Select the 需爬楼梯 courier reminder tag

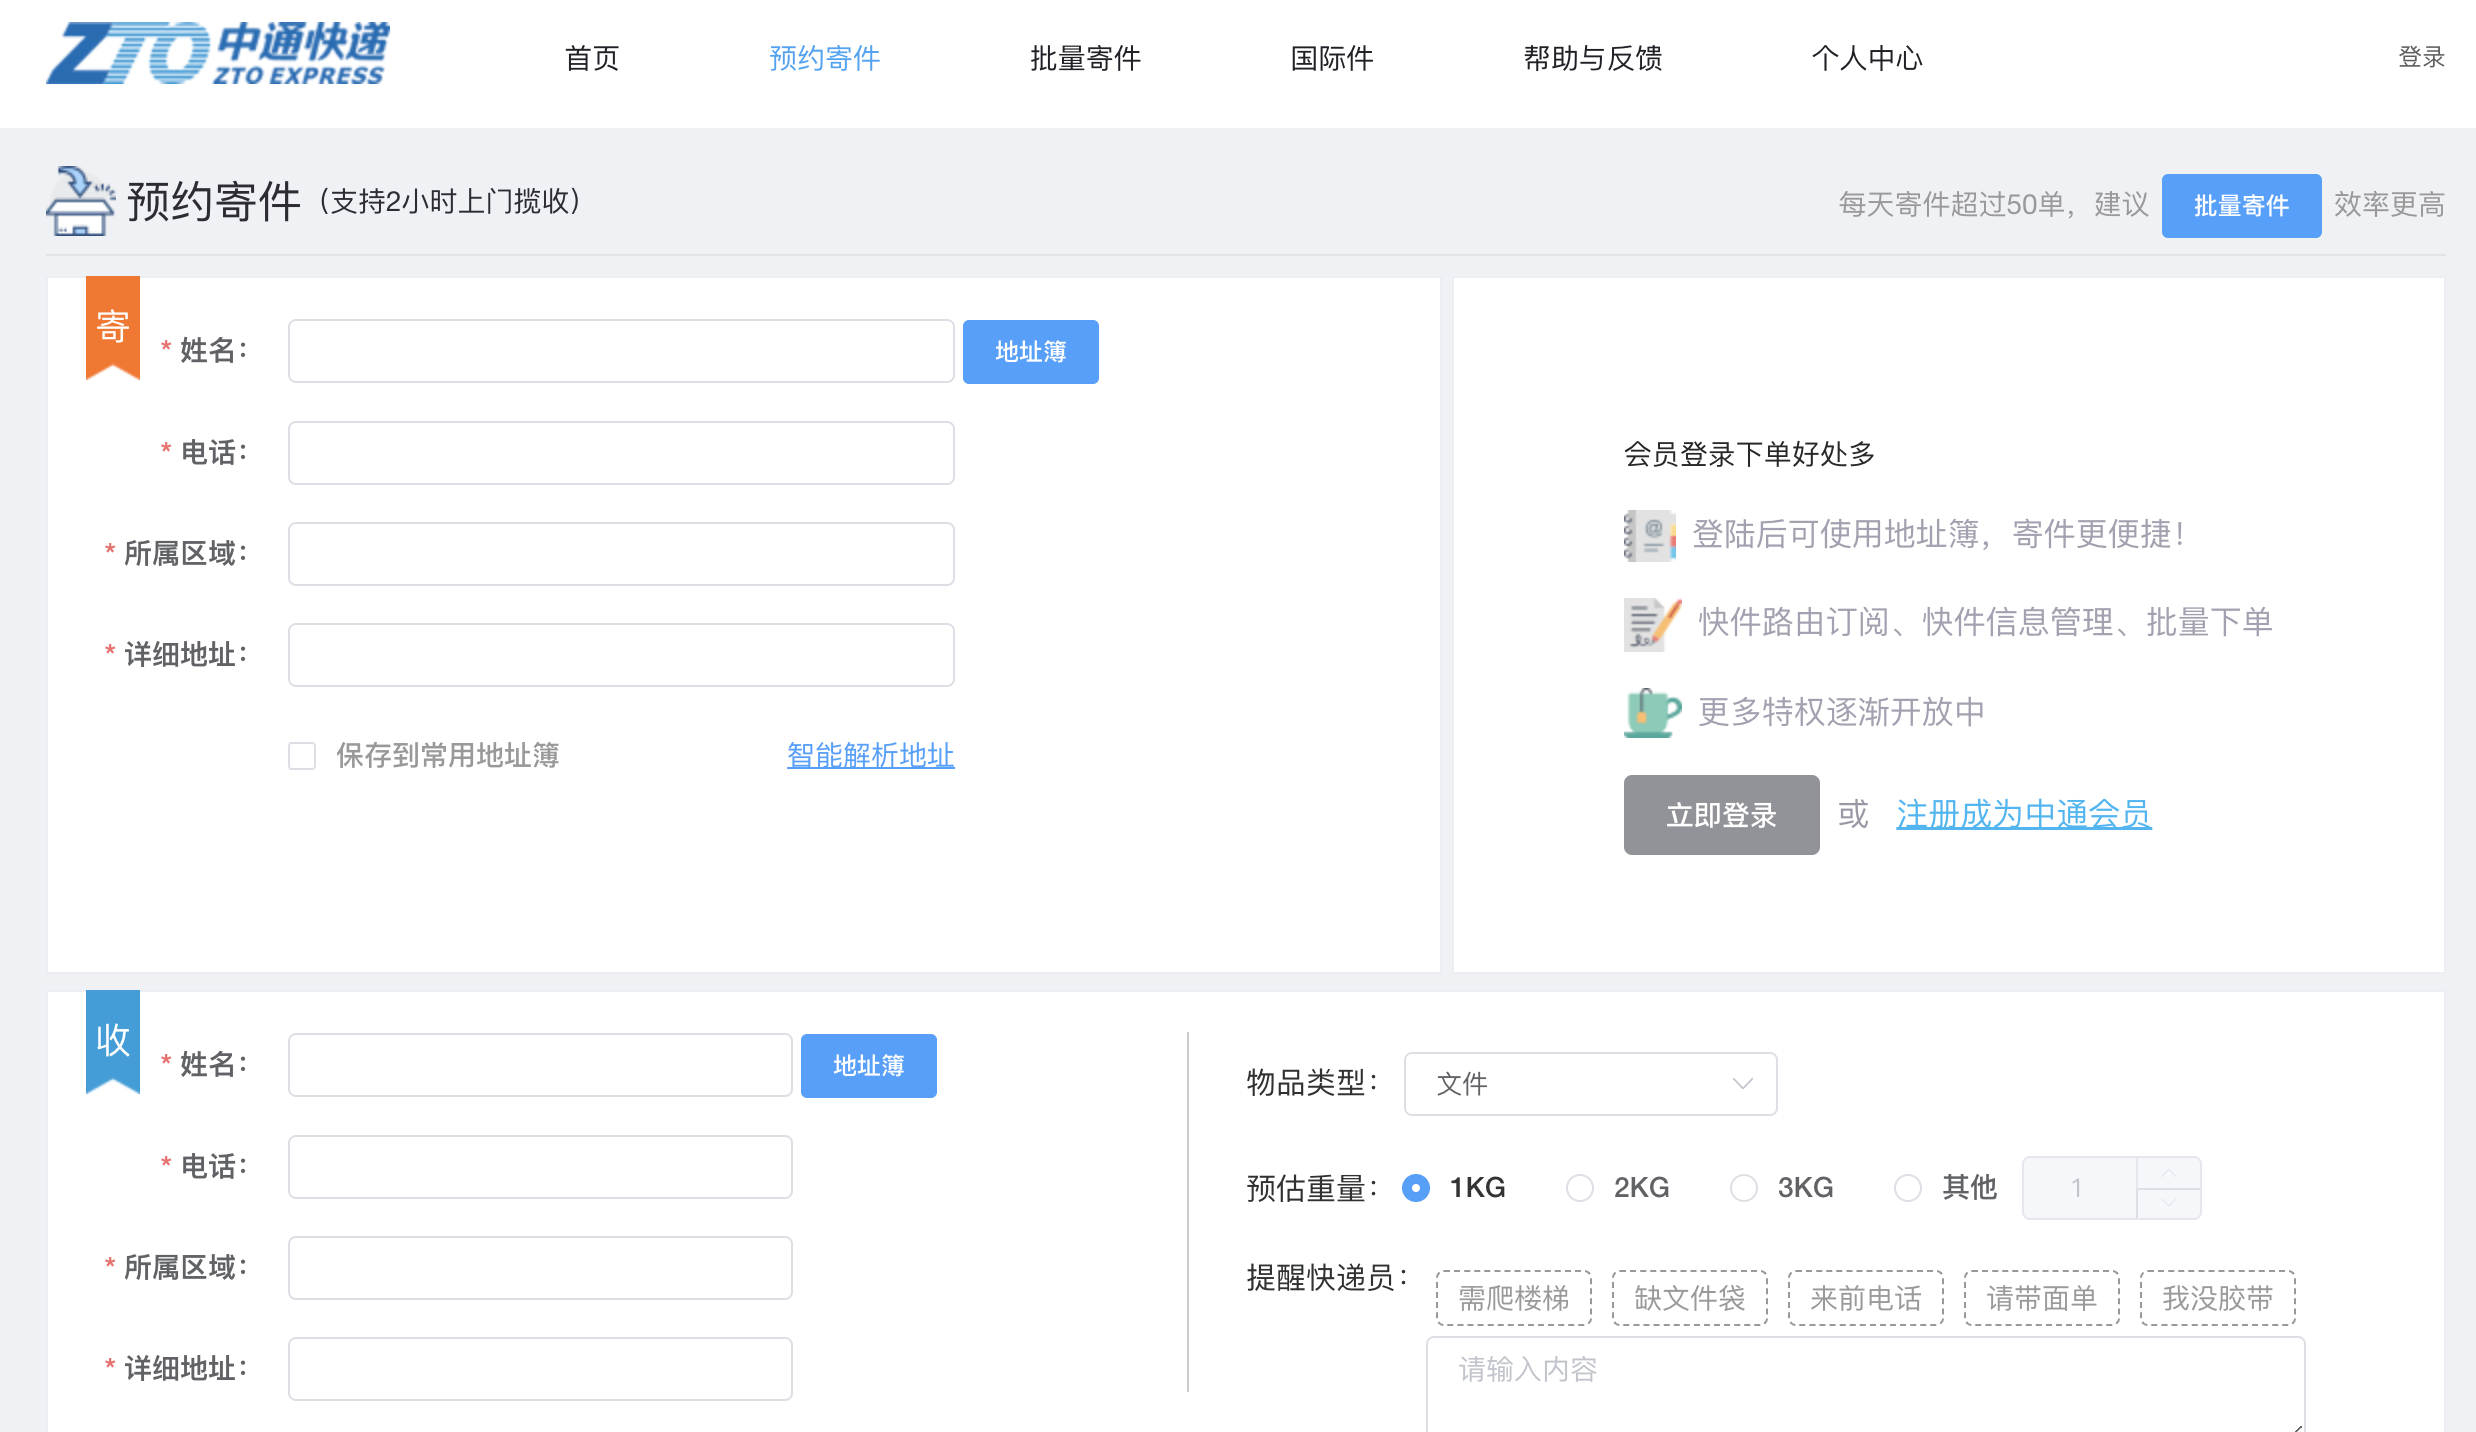tap(1514, 1298)
